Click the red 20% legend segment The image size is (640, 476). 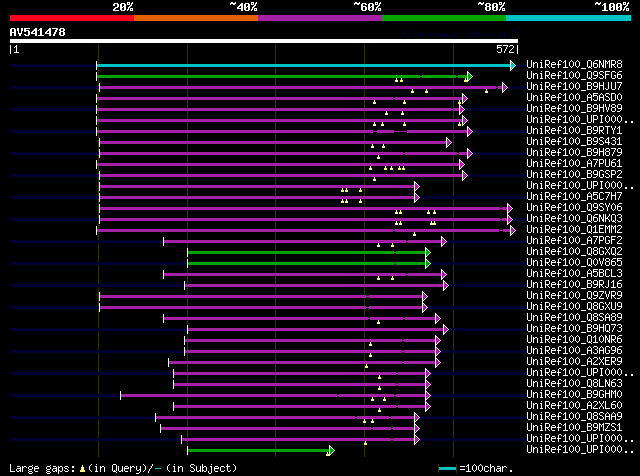(x=72, y=18)
